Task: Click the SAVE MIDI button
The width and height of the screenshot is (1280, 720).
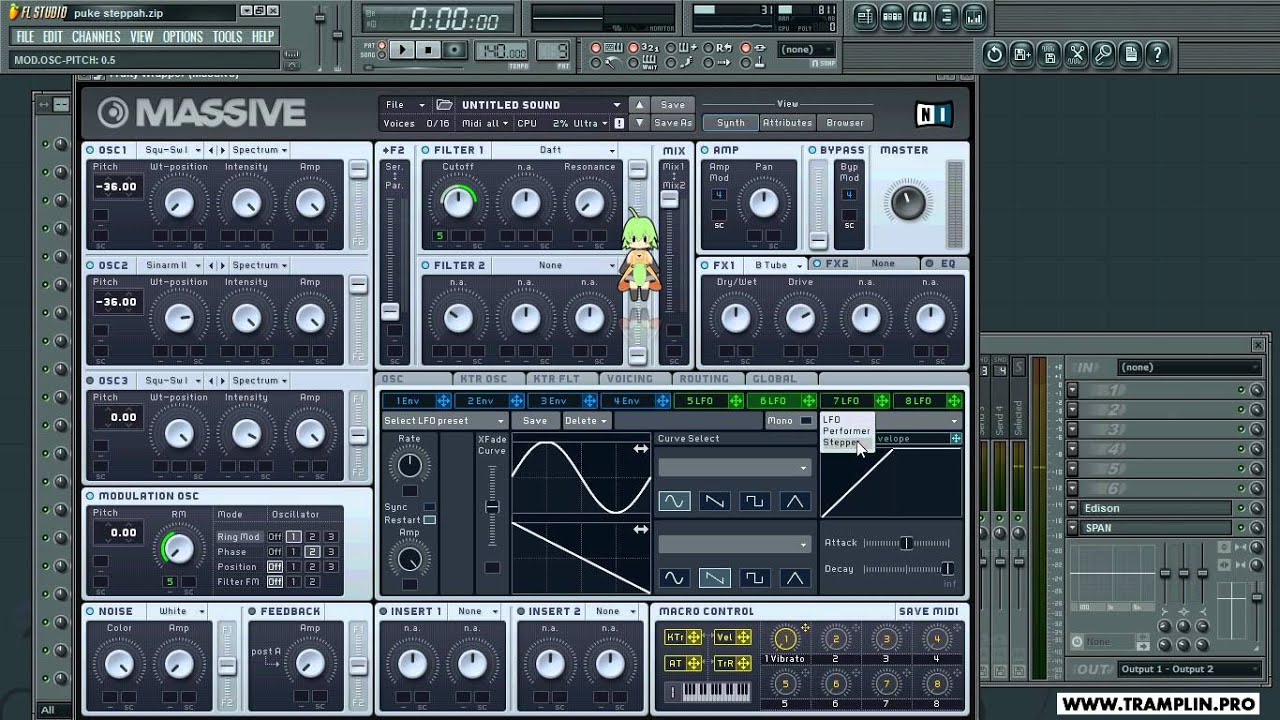Action: [928, 611]
